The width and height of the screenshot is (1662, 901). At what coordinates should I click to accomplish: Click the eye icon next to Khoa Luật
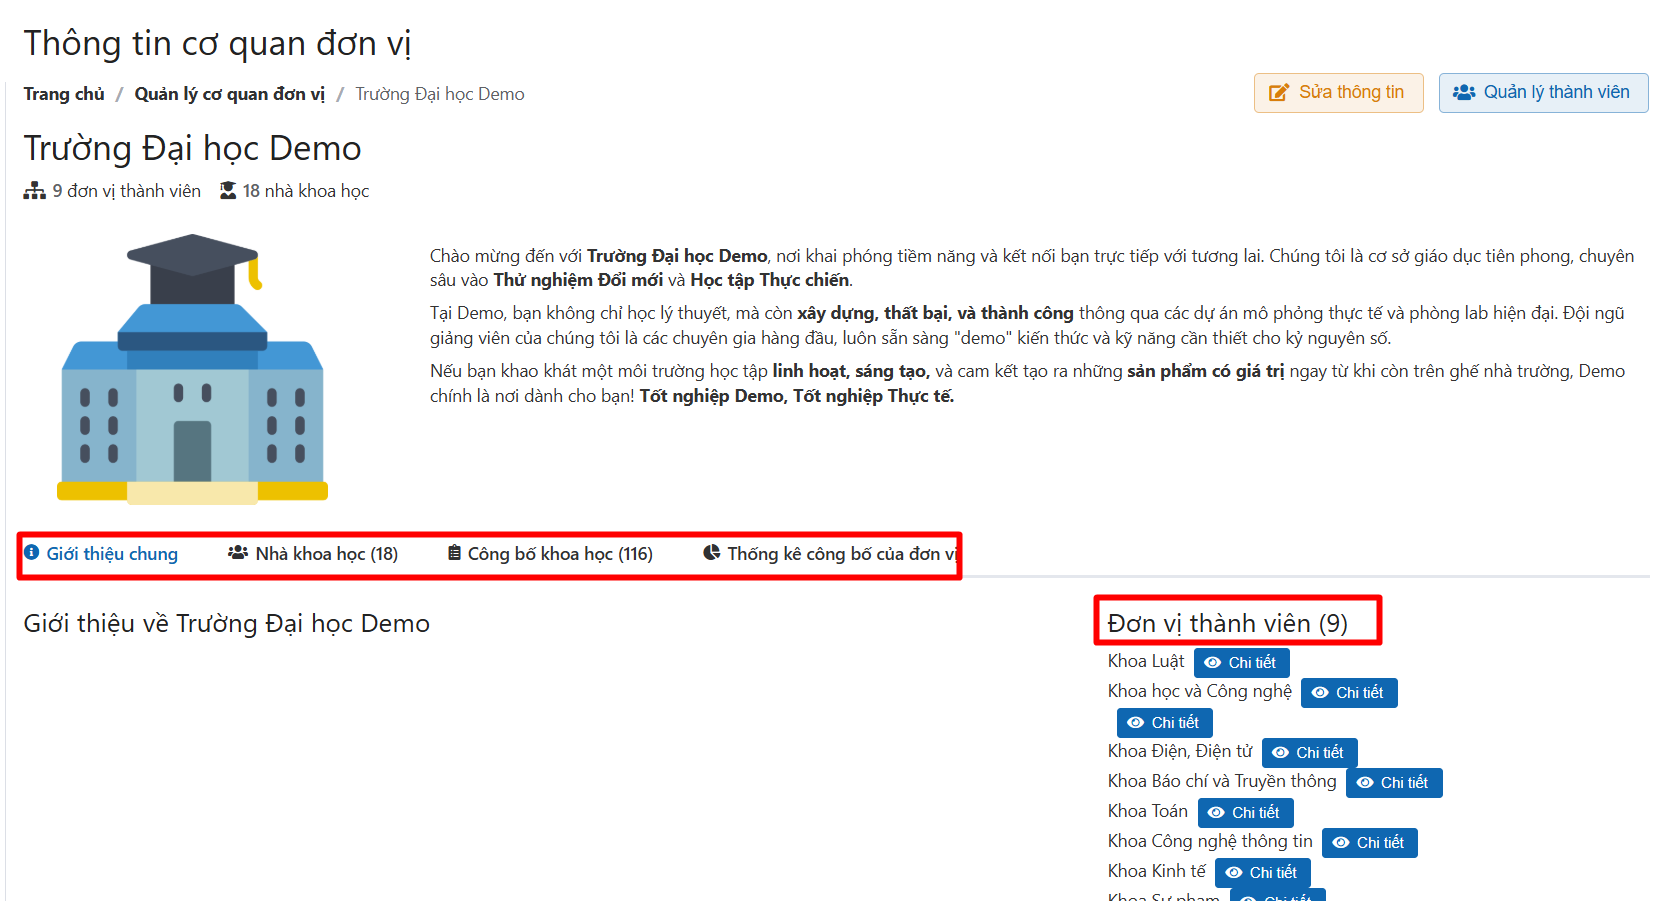pyautogui.click(x=1213, y=663)
